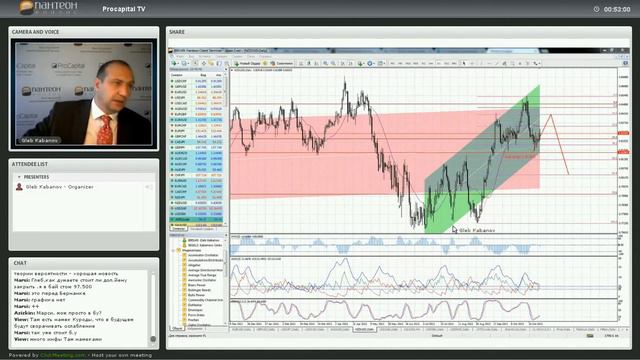Select EURUSD row in Market Watch
Viewport: 640px width, 360px height.
pos(197,92)
